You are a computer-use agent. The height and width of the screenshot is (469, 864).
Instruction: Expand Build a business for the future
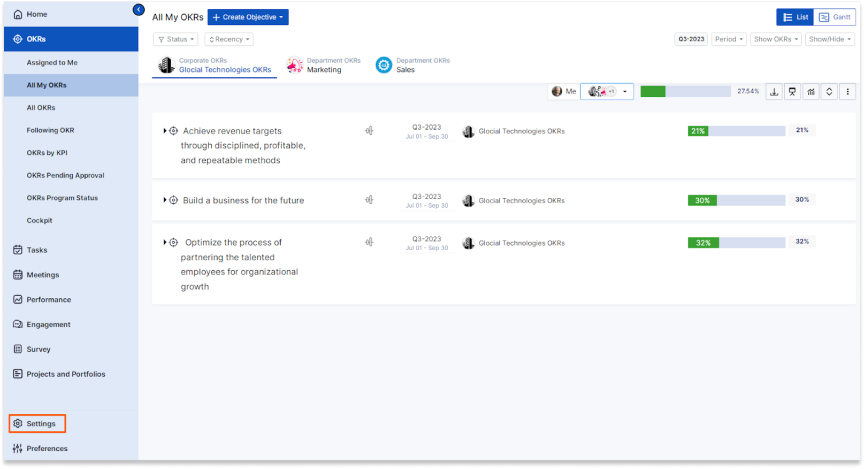pyautogui.click(x=164, y=200)
